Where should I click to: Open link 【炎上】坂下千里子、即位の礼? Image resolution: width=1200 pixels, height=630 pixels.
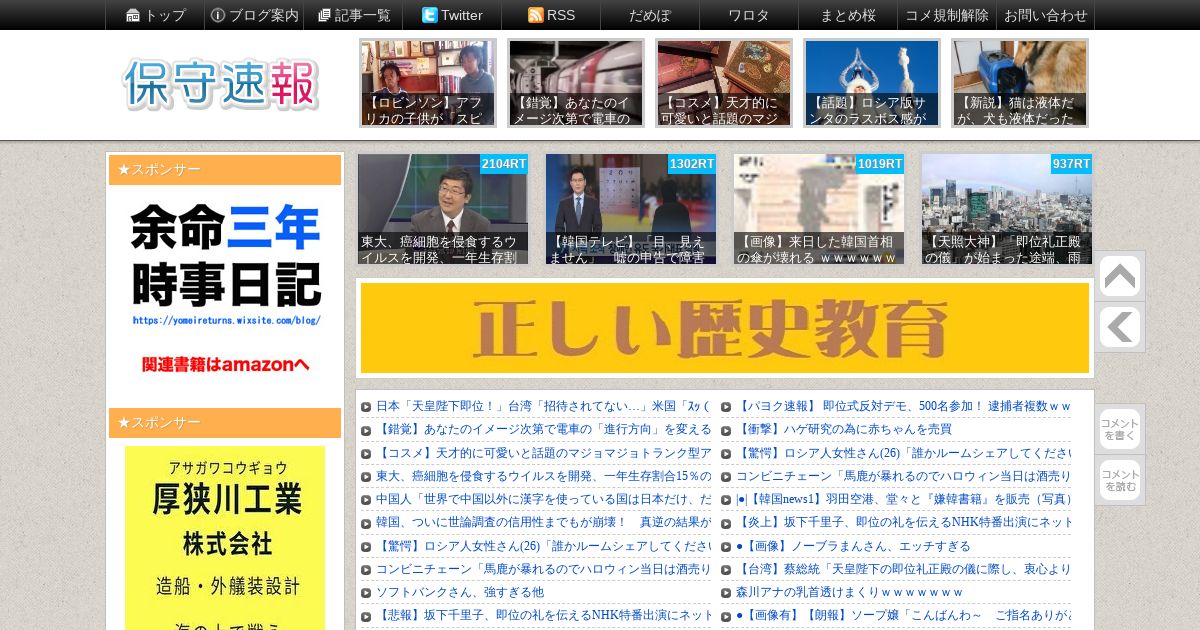pyautogui.click(x=903, y=523)
